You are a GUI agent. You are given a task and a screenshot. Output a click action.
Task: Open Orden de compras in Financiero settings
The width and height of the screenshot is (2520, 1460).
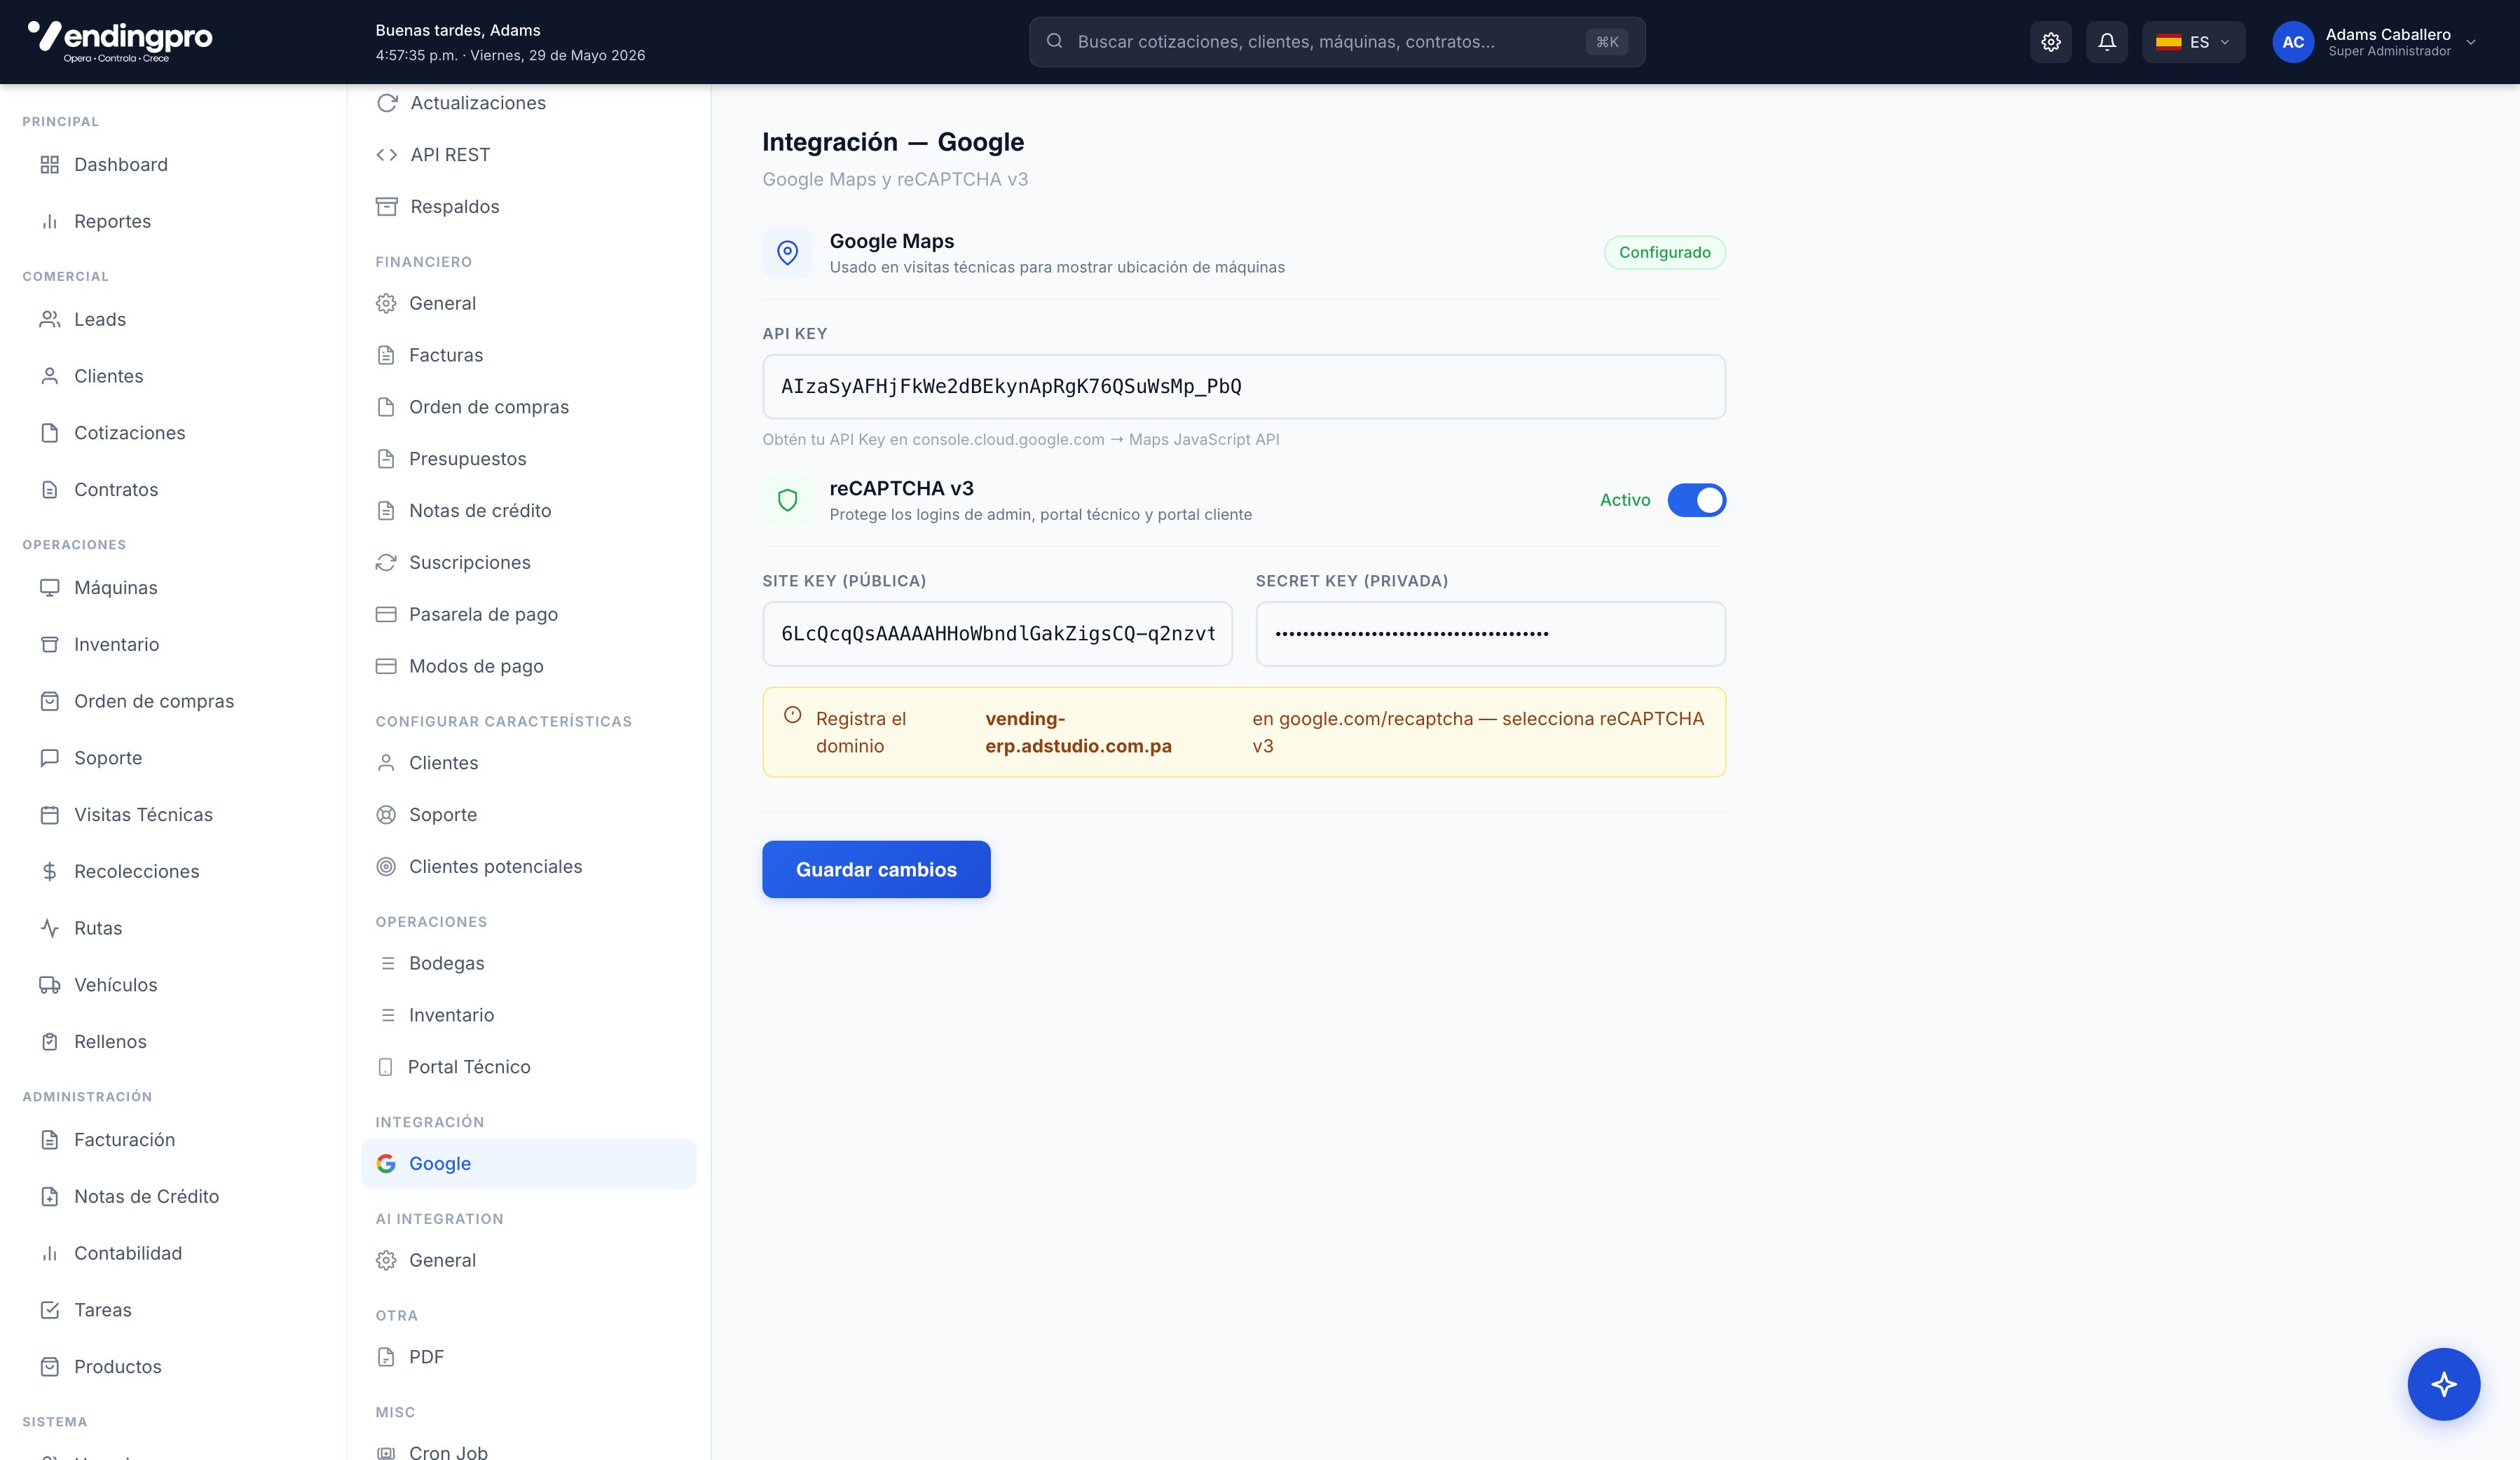(489, 407)
